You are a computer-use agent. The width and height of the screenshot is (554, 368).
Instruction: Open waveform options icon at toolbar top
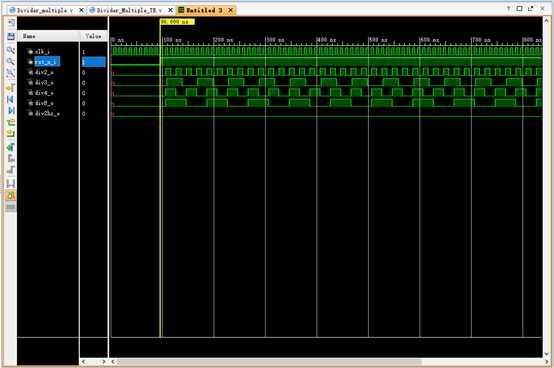click(11, 23)
